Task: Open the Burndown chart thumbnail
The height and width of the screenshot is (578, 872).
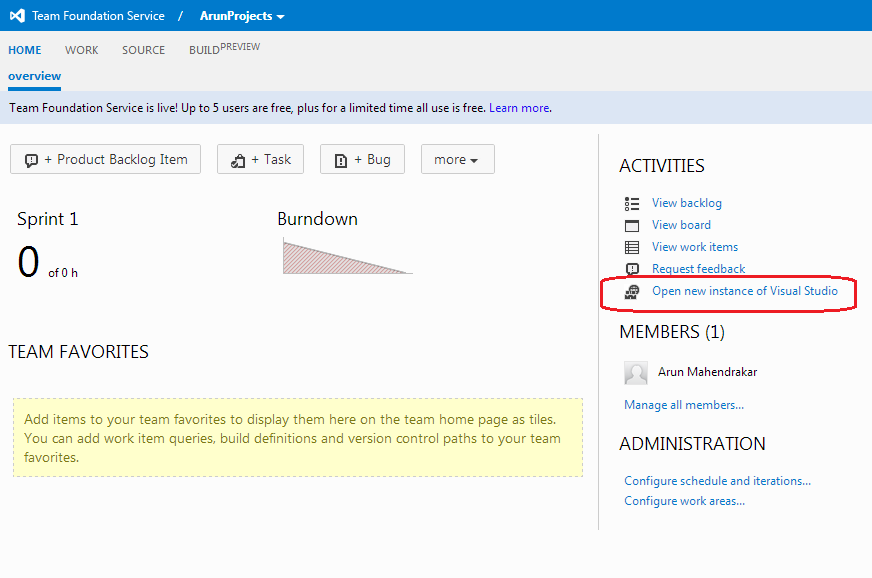Action: (x=348, y=256)
